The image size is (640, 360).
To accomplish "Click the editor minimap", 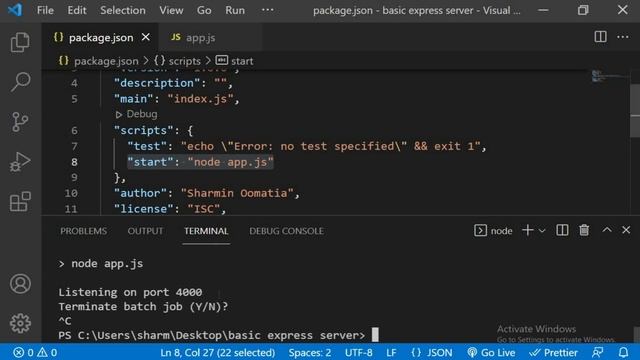I will coord(610,76).
